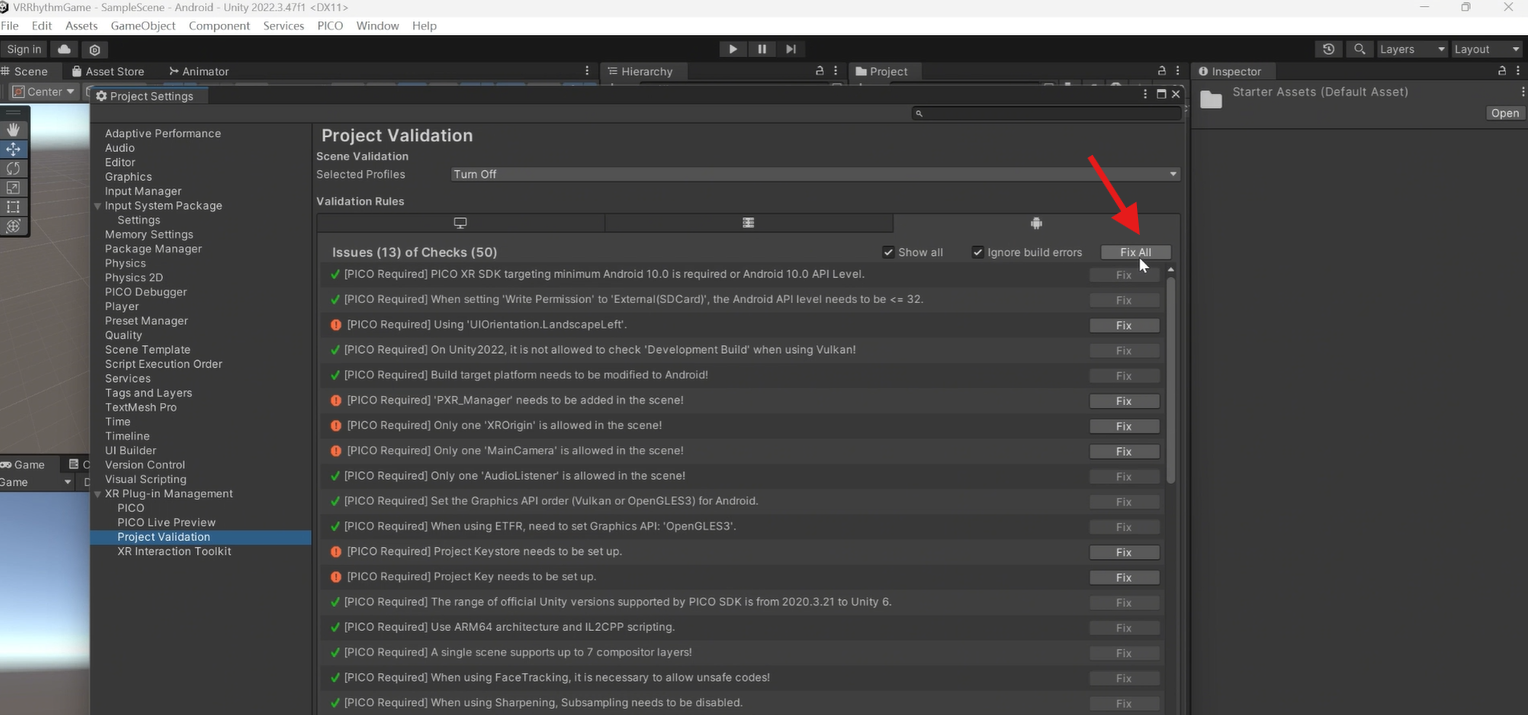Open the Undo History icon
1528x715 pixels.
tap(1328, 49)
